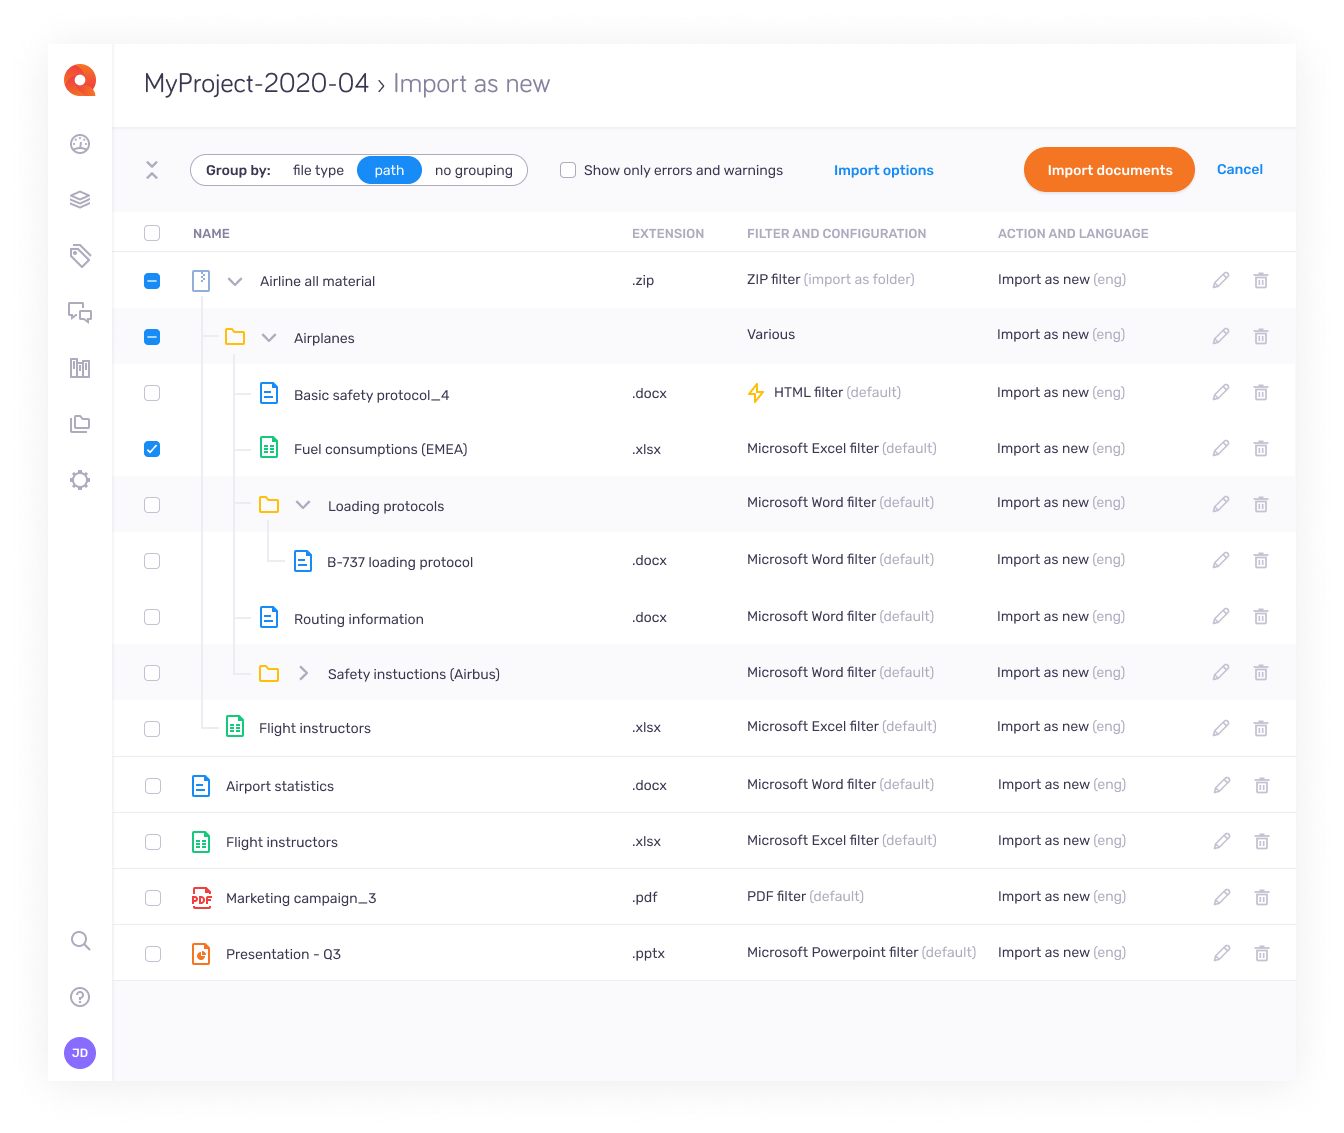Expand the Safety instuctions (Airbus) folder
This screenshot has width=1344, height=1133.
303,673
